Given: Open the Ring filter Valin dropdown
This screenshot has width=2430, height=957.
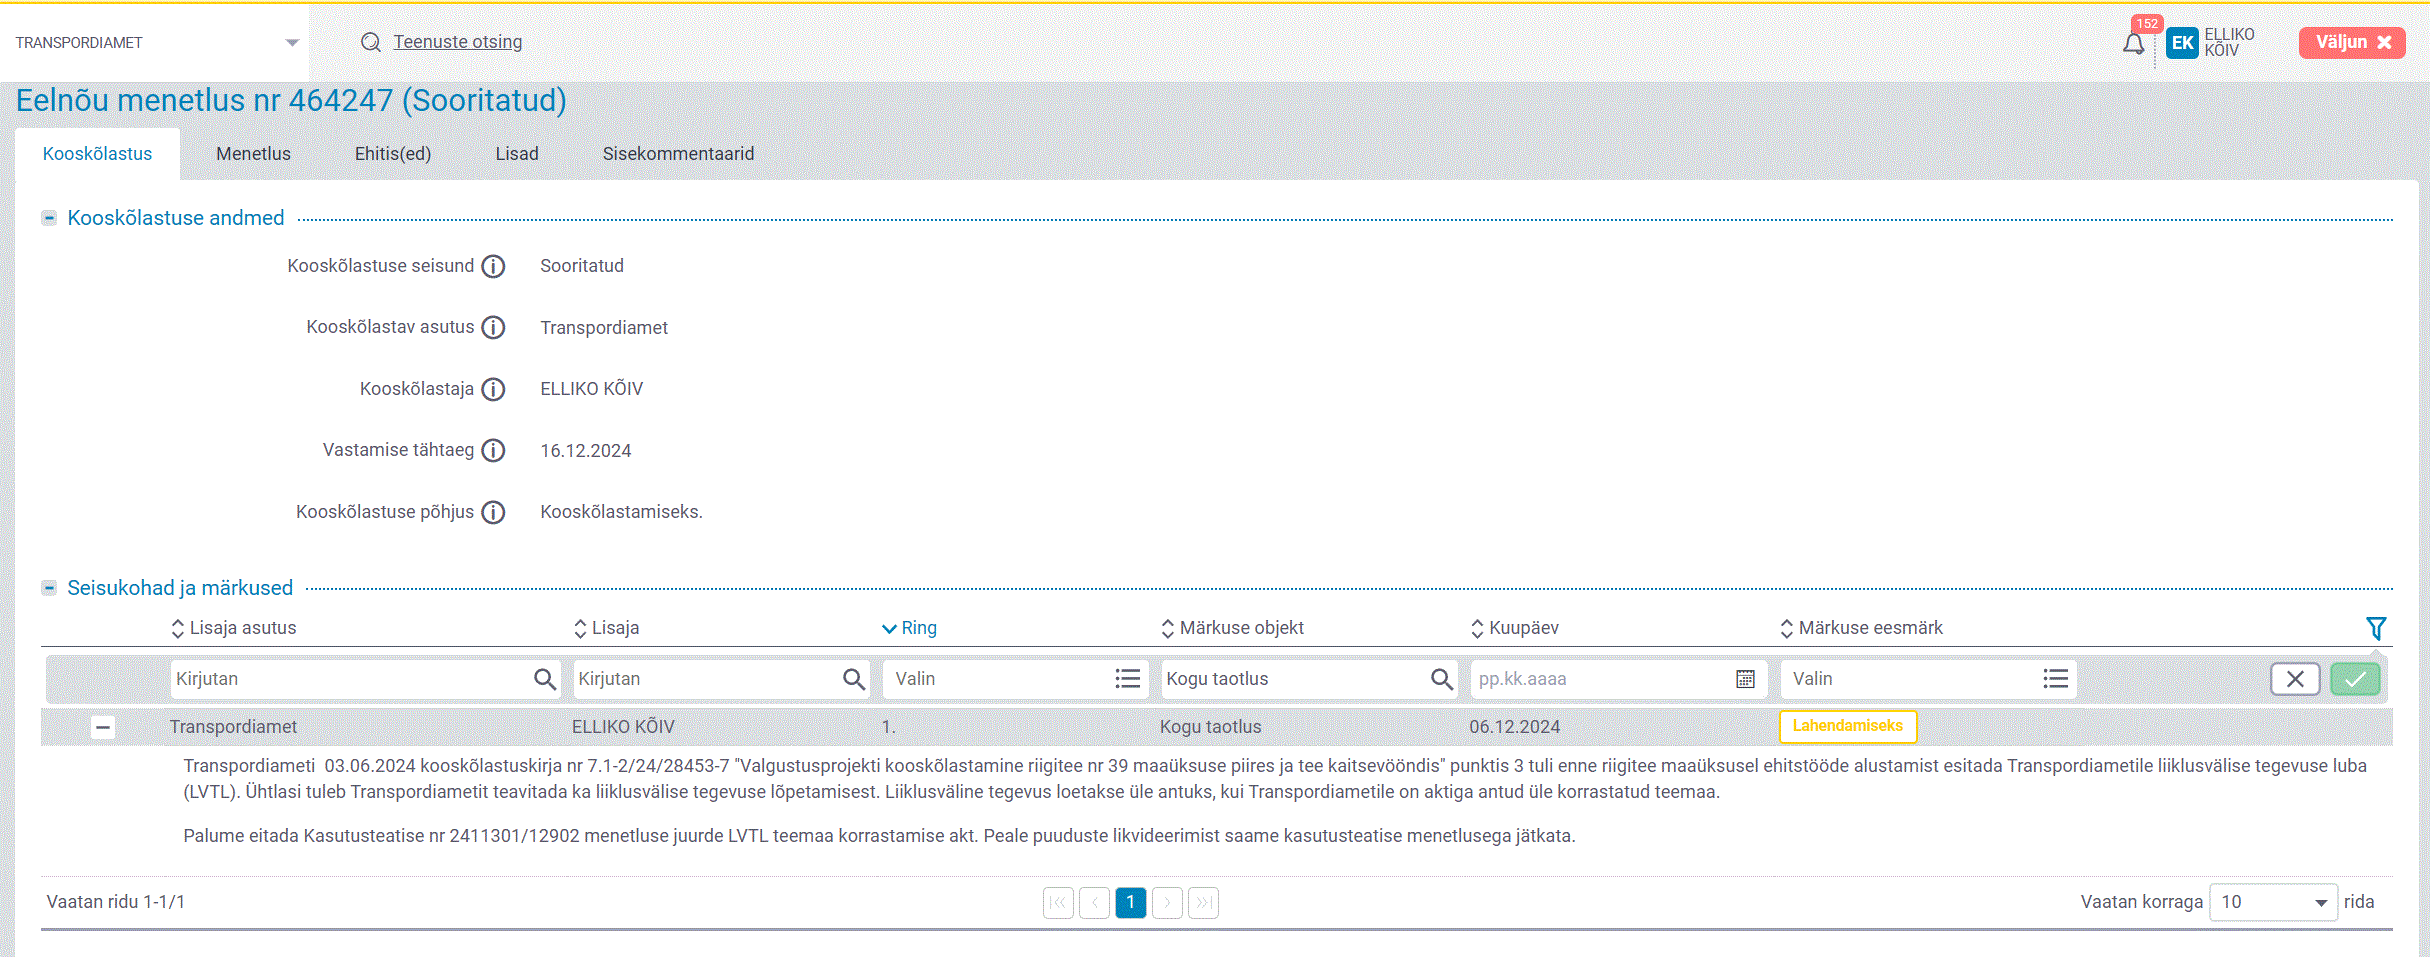Looking at the screenshot, I should click(1016, 679).
